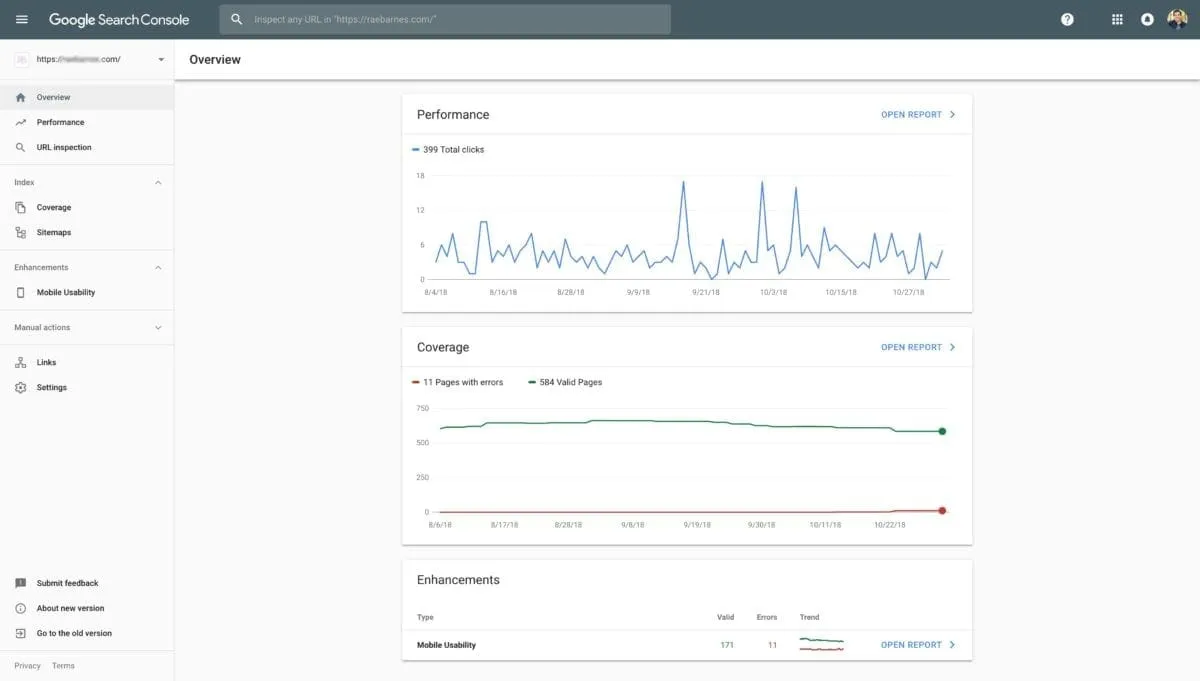Screen dimensions: 1200x681
Task: Click the profile avatar
Action: click(x=1178, y=18)
